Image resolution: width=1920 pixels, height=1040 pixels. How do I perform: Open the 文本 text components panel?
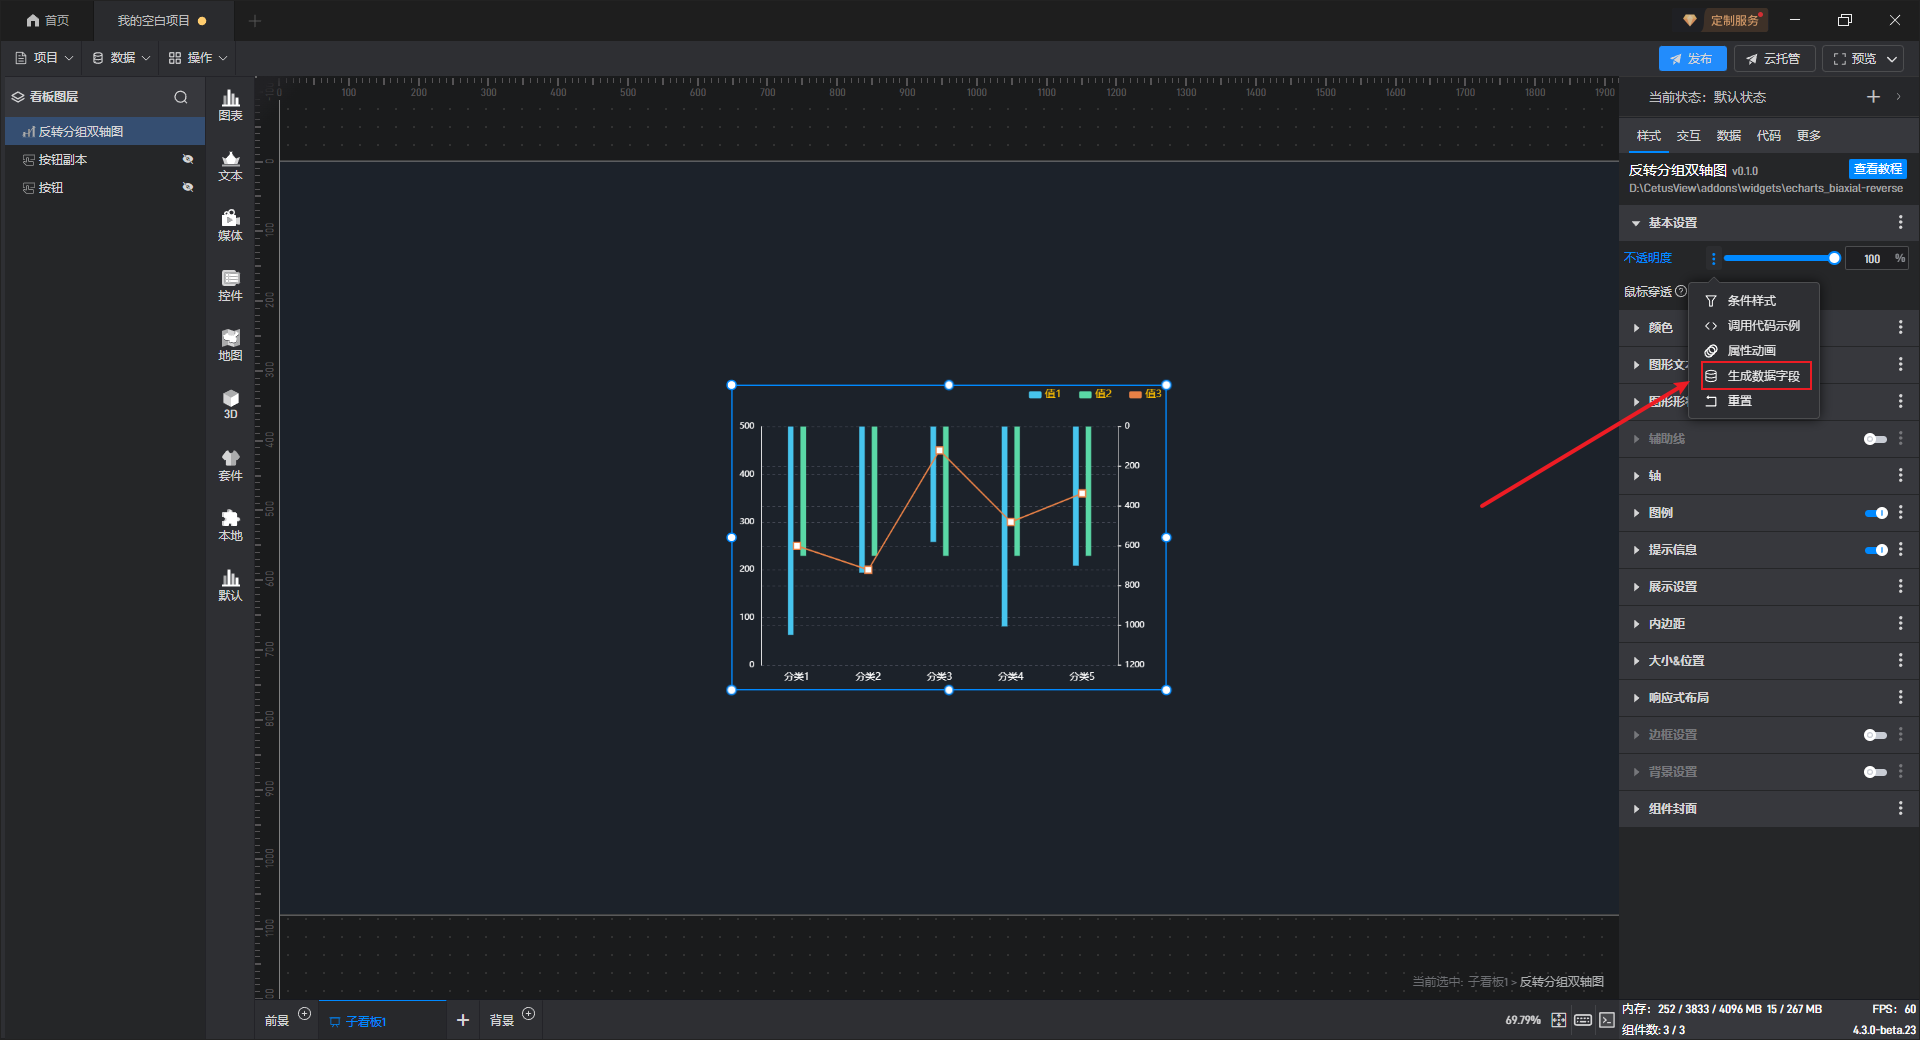pyautogui.click(x=230, y=164)
